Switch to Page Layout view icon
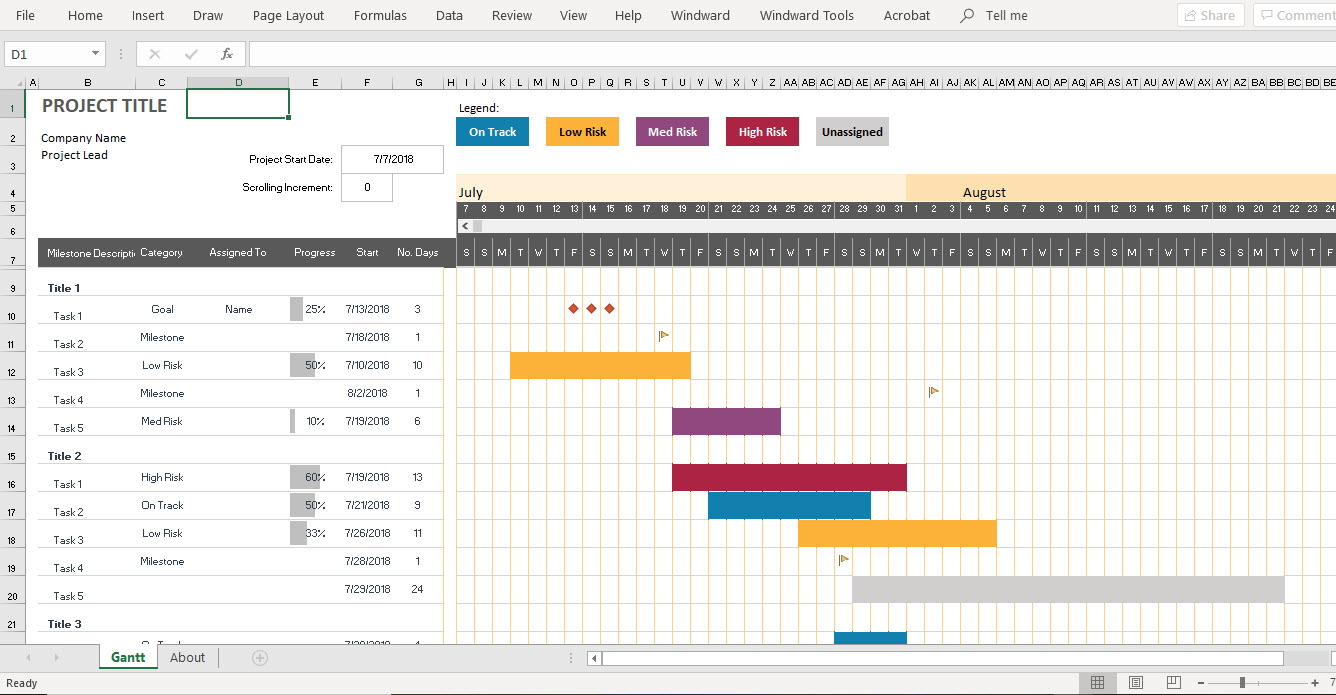Image resolution: width=1336 pixels, height=695 pixels. (1135, 683)
